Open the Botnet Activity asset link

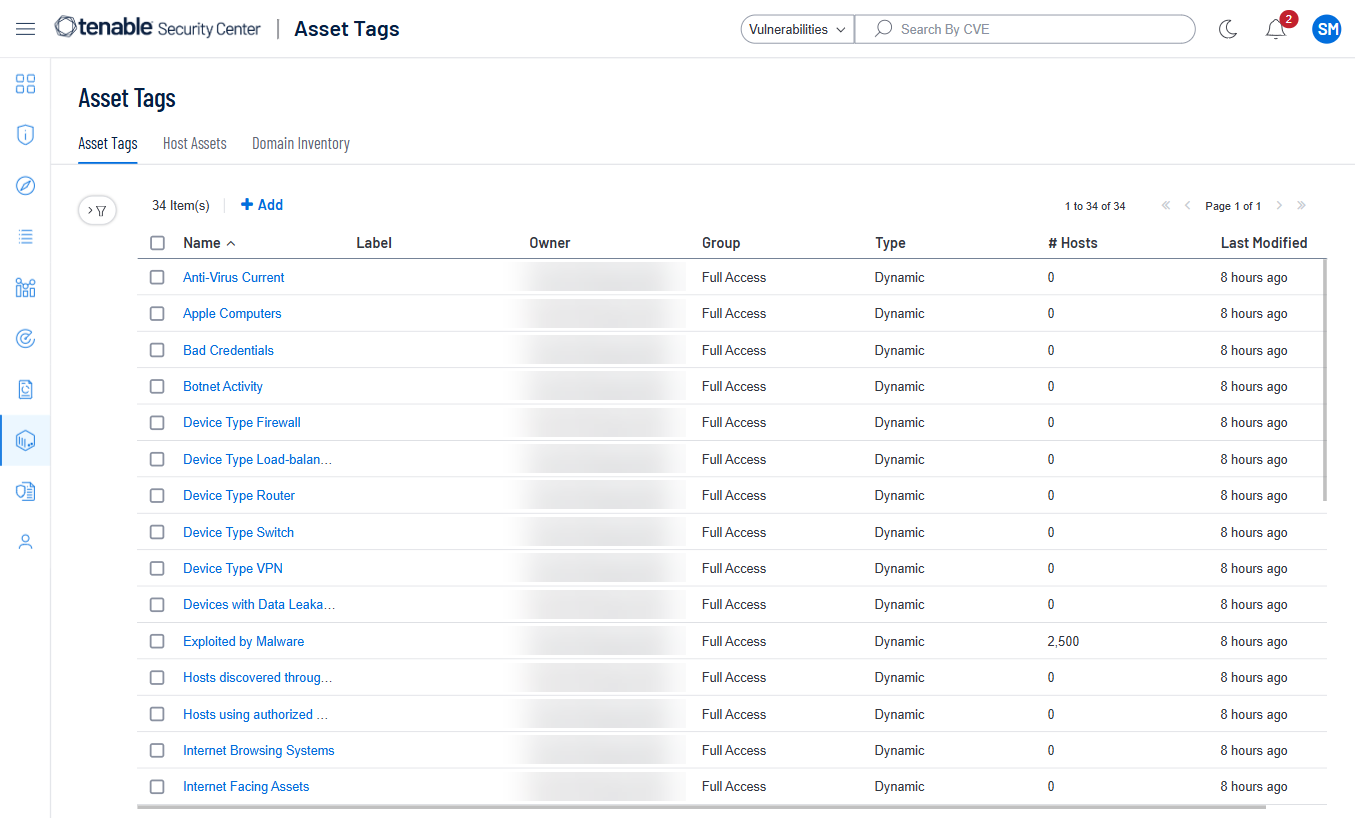click(223, 386)
